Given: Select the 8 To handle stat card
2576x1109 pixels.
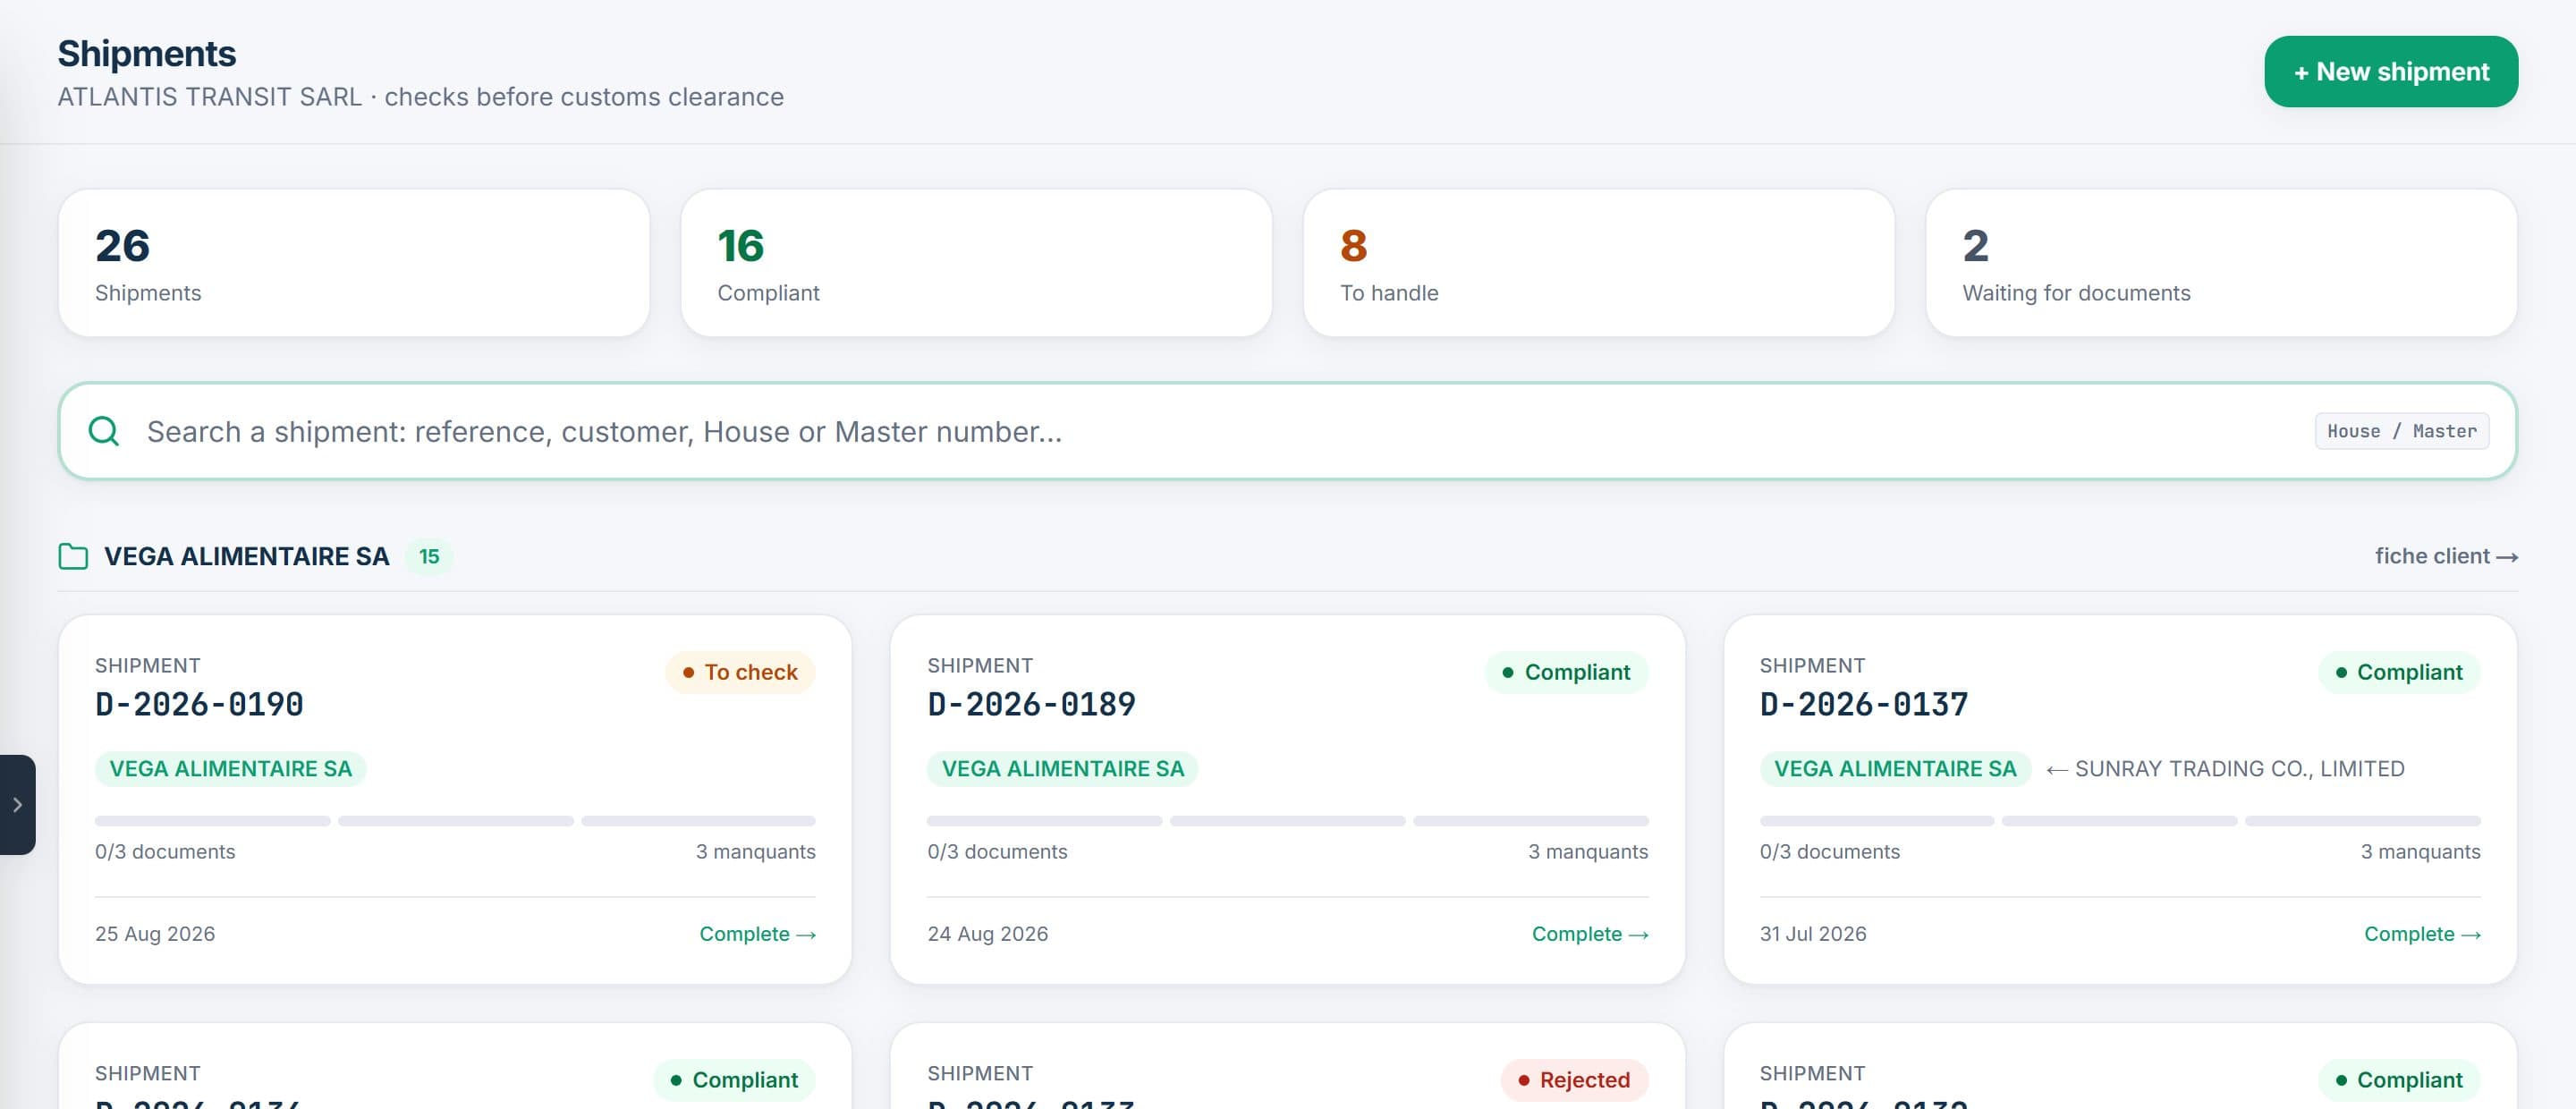Looking at the screenshot, I should [x=1598, y=263].
